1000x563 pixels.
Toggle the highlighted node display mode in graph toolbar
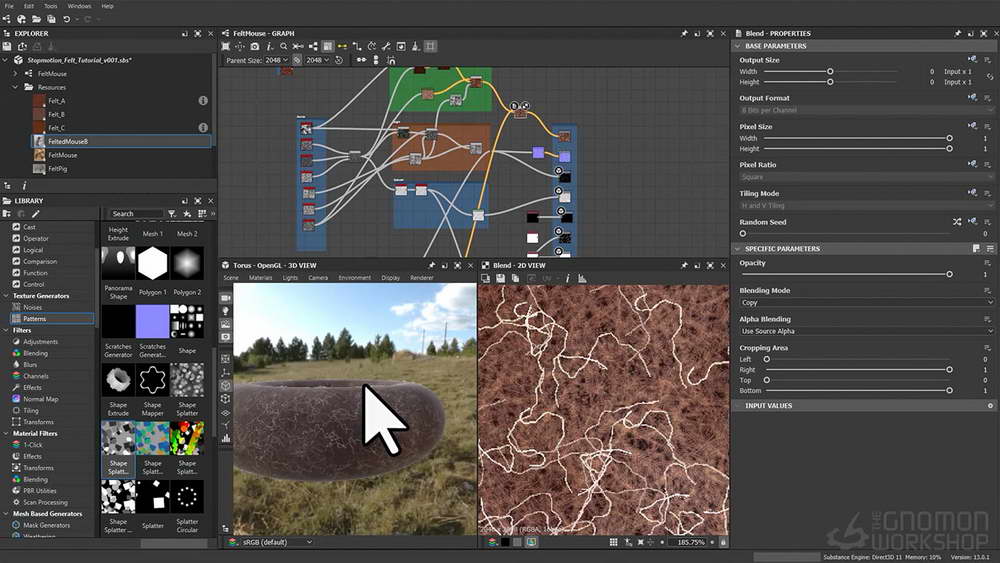pos(327,47)
